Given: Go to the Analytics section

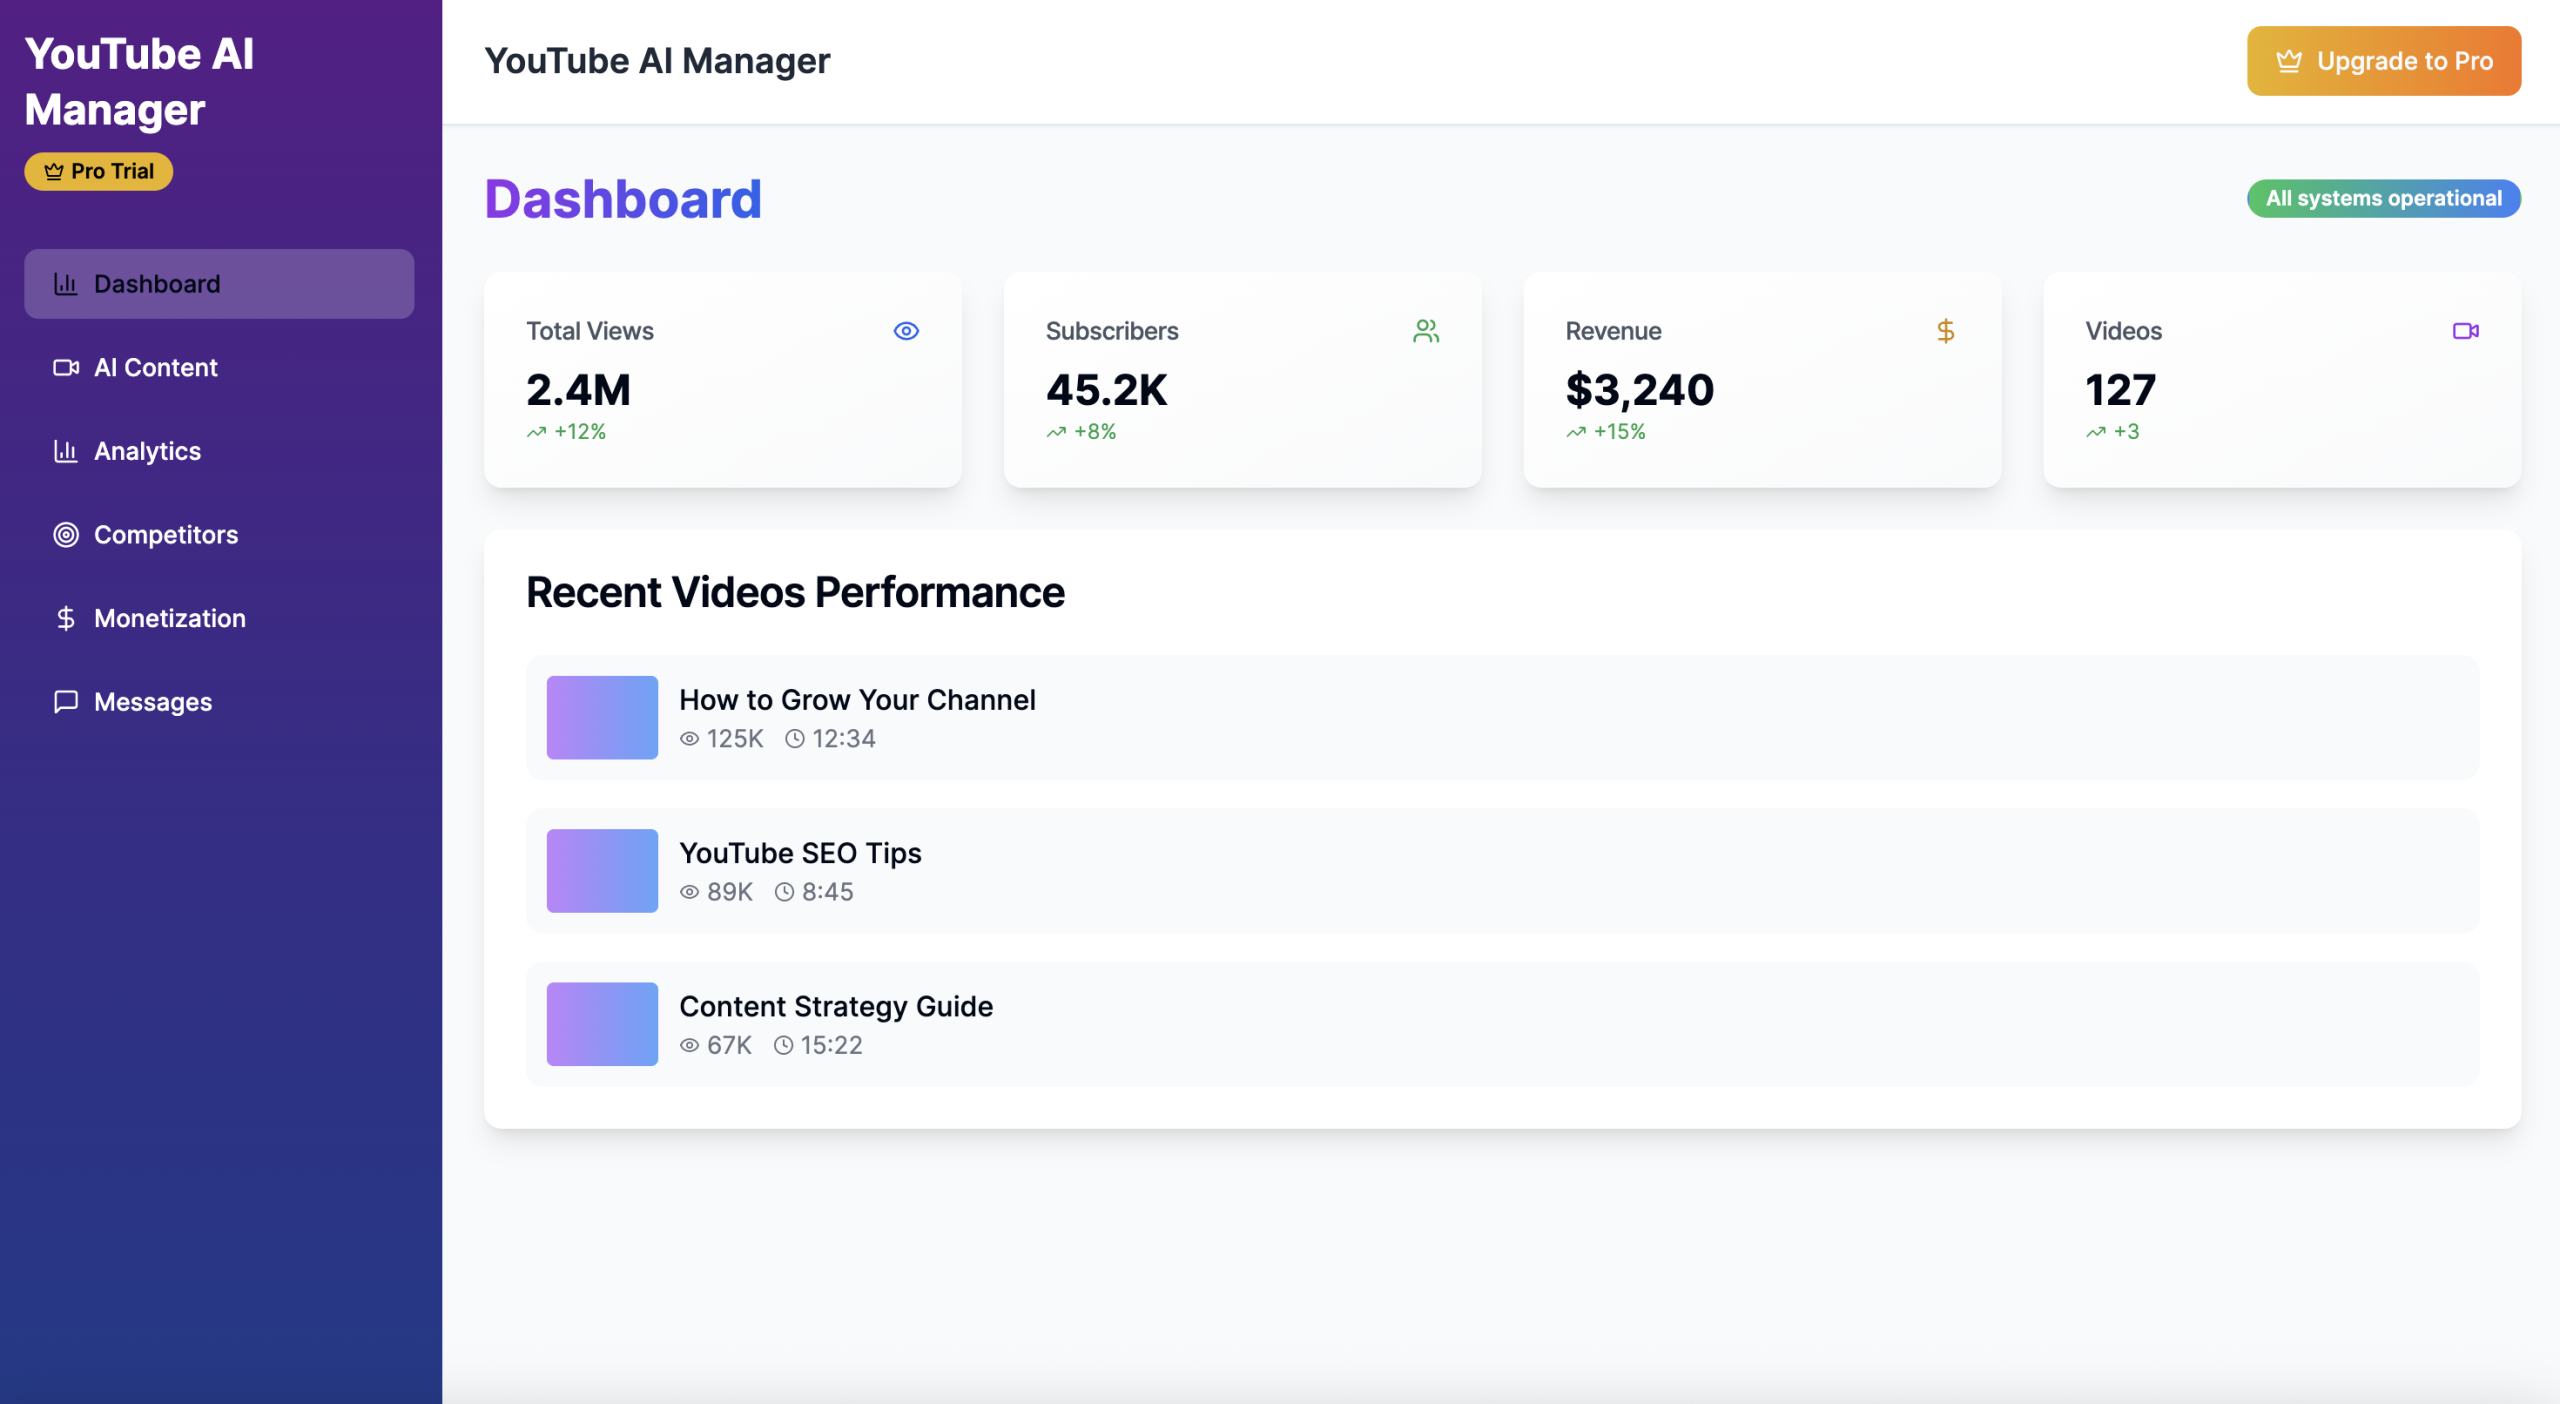Looking at the screenshot, I should (x=219, y=451).
